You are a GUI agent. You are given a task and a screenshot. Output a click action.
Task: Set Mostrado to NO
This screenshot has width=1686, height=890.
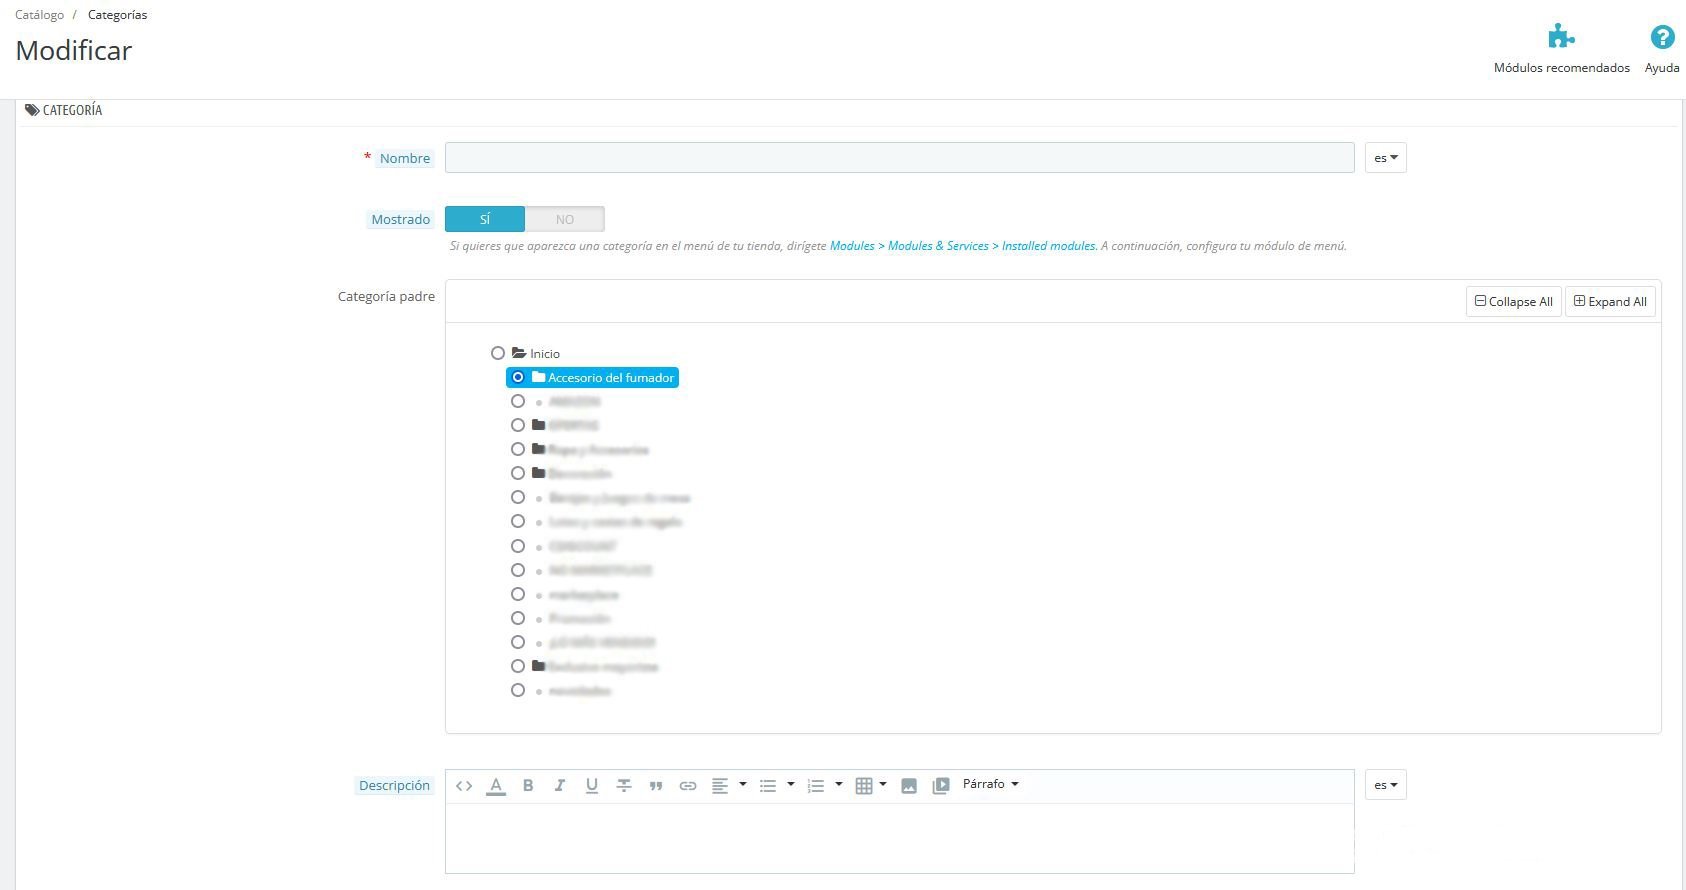pos(565,219)
